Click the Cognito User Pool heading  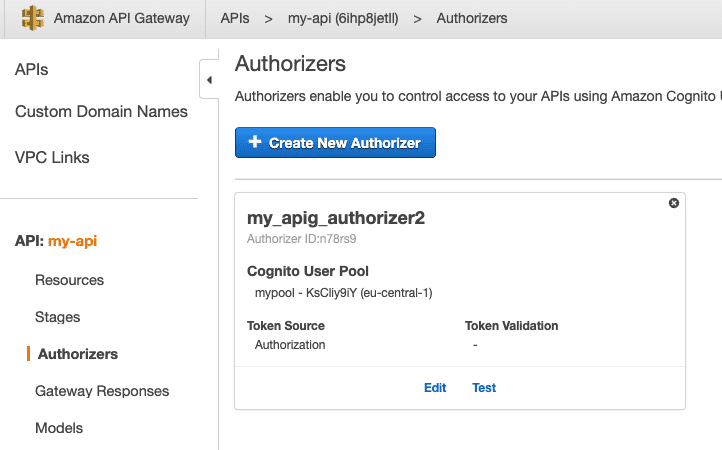click(x=308, y=271)
